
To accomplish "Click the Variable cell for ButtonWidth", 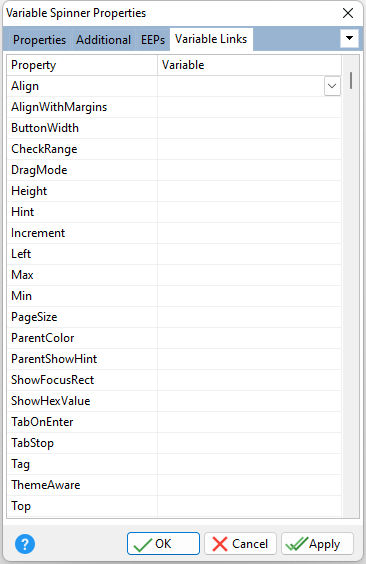I will 249,128.
